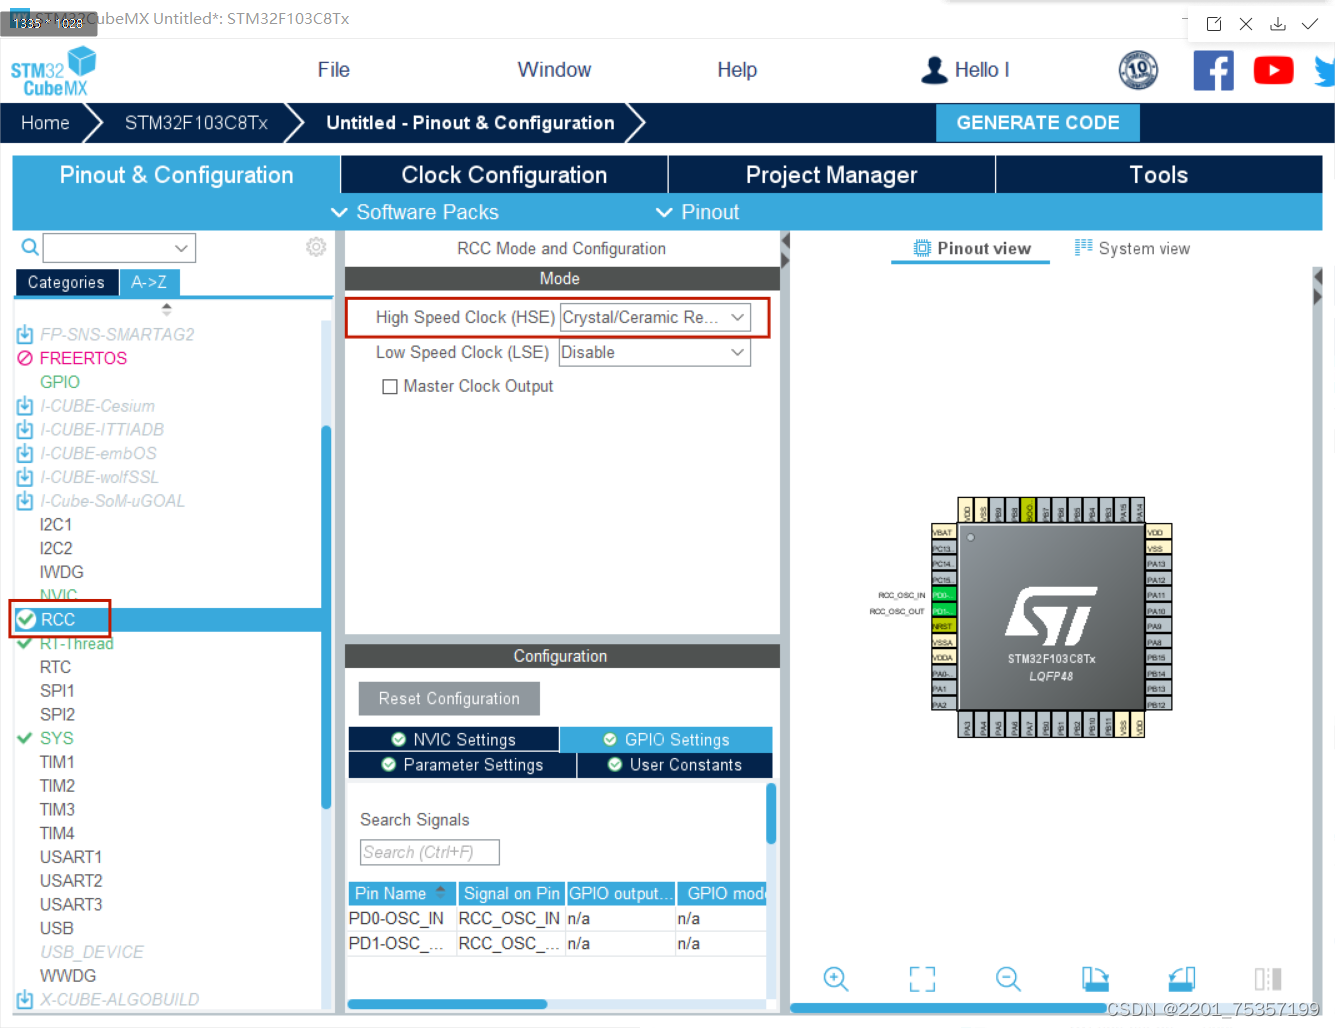Click the green PD0 RCC_OSC_IN pin
This screenshot has width=1335, height=1028.
pos(944,595)
